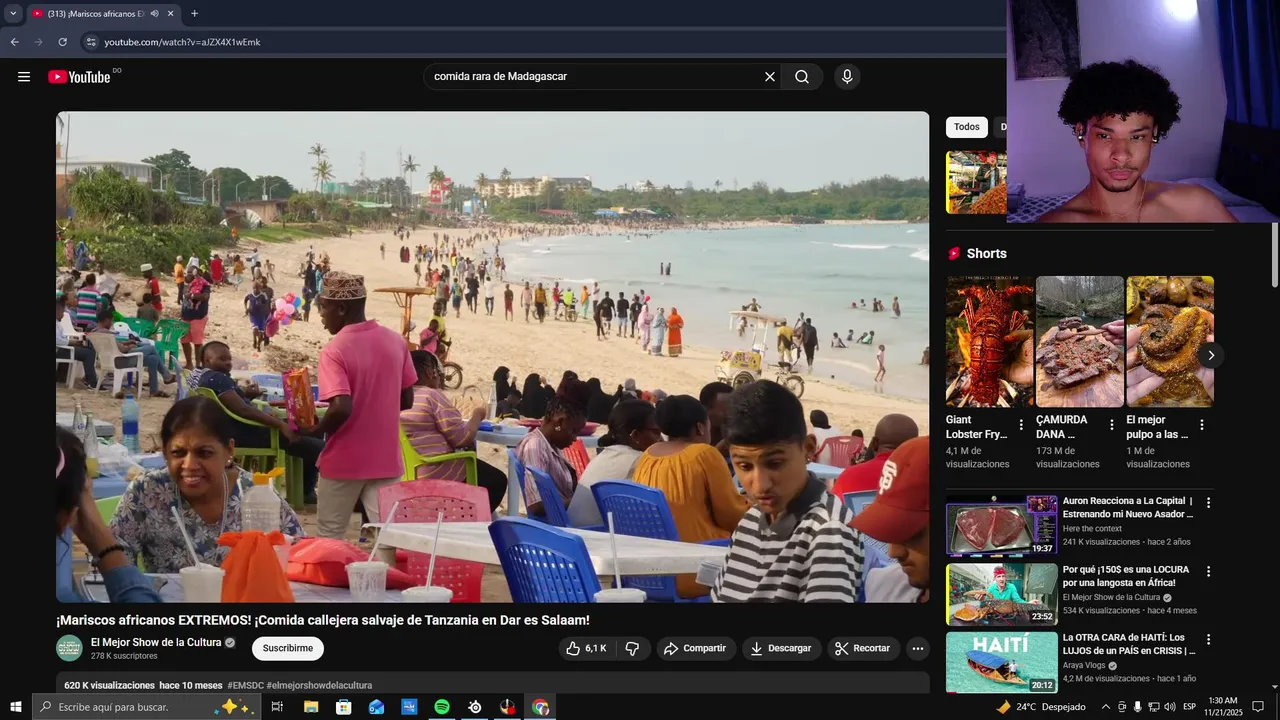
Task: Open options for Giant Lobster Fry short
Action: click(1021, 425)
